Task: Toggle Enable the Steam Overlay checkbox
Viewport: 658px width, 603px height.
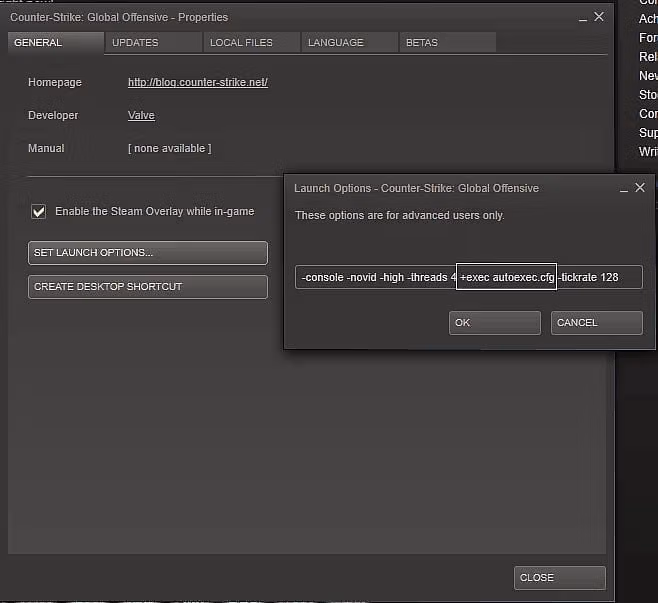Action: point(39,211)
